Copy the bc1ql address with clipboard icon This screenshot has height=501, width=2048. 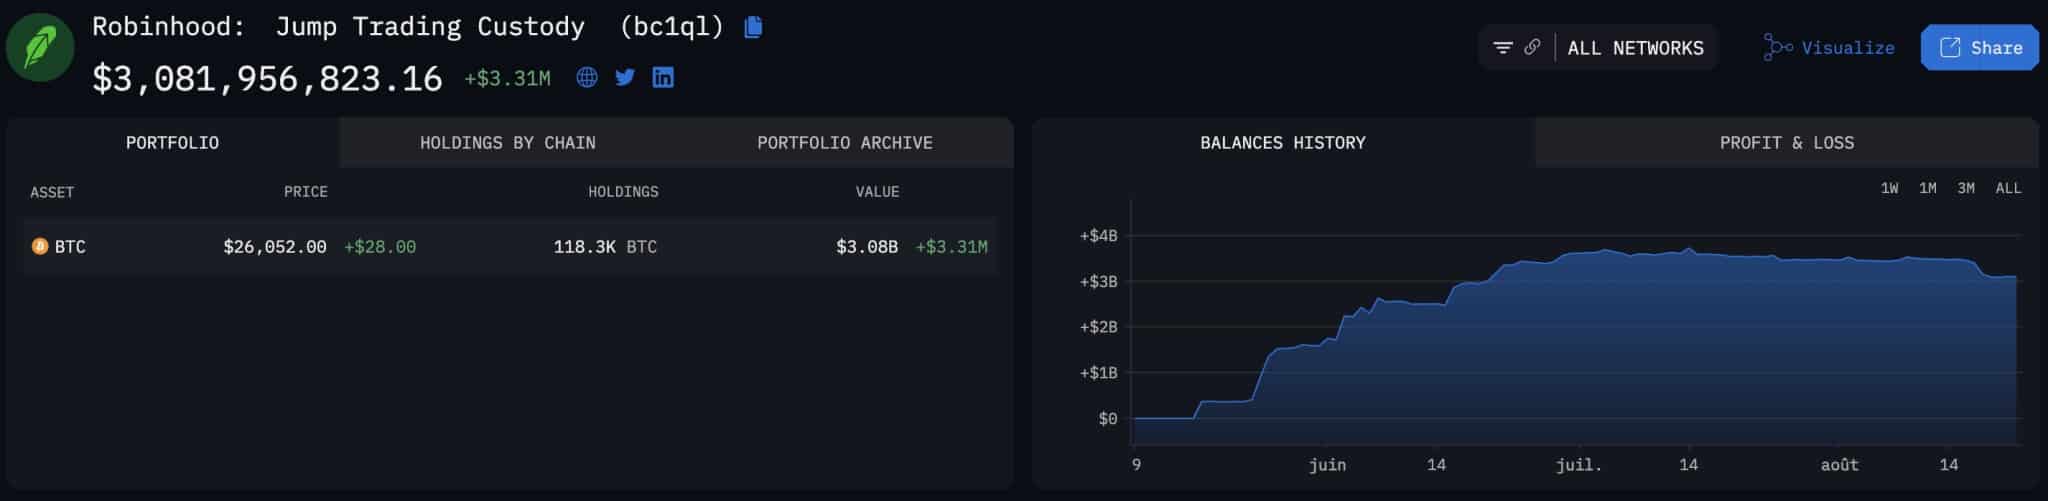(754, 27)
